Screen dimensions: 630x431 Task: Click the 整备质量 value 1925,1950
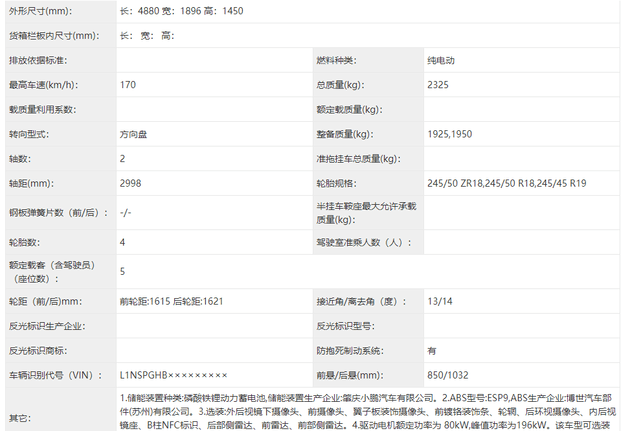coord(450,134)
